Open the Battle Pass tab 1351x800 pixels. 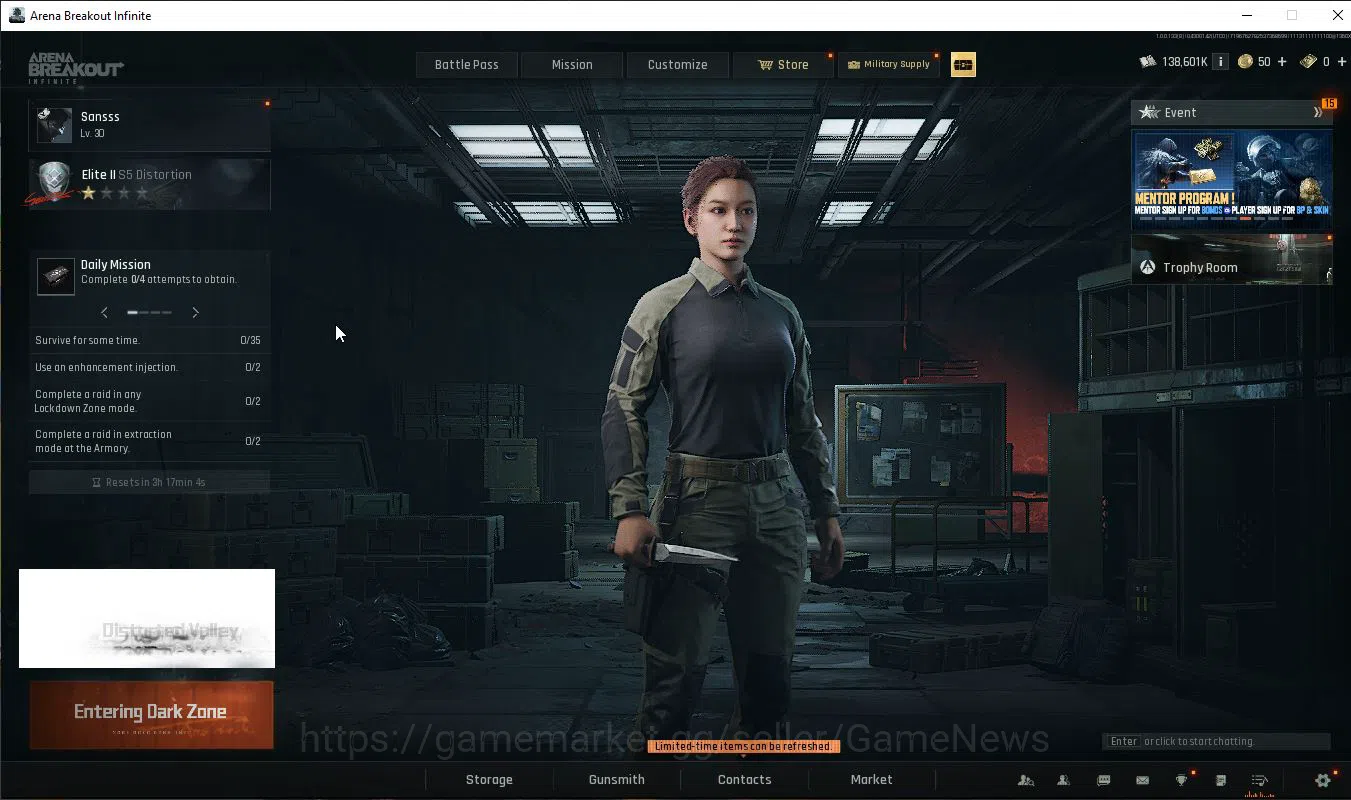click(466, 65)
